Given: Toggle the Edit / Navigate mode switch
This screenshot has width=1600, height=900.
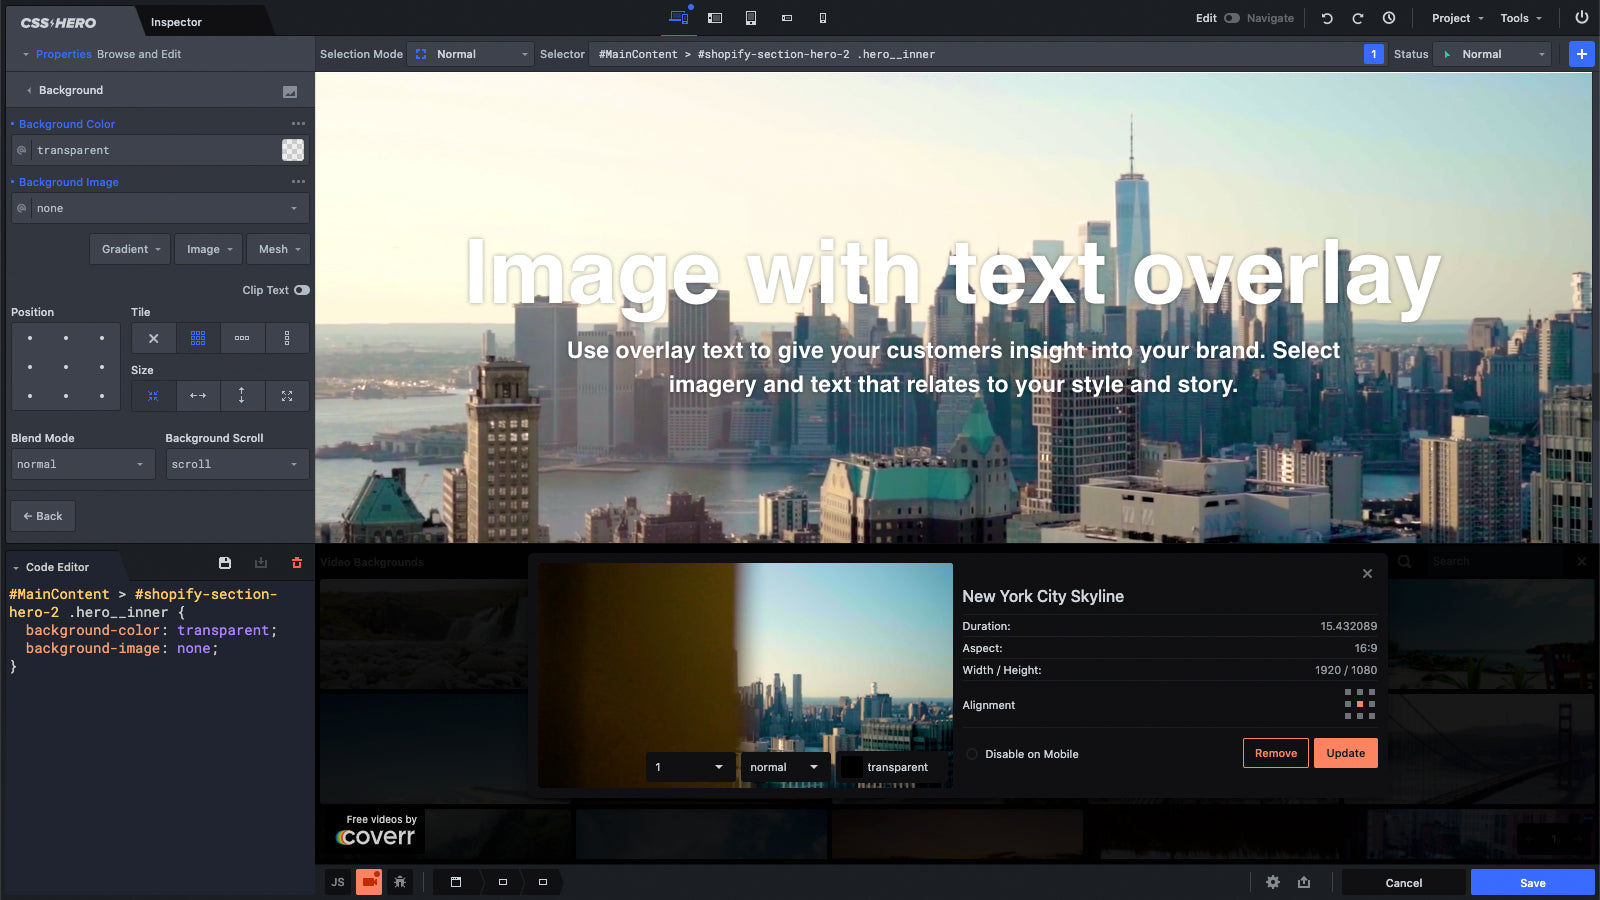Looking at the screenshot, I should point(1232,18).
